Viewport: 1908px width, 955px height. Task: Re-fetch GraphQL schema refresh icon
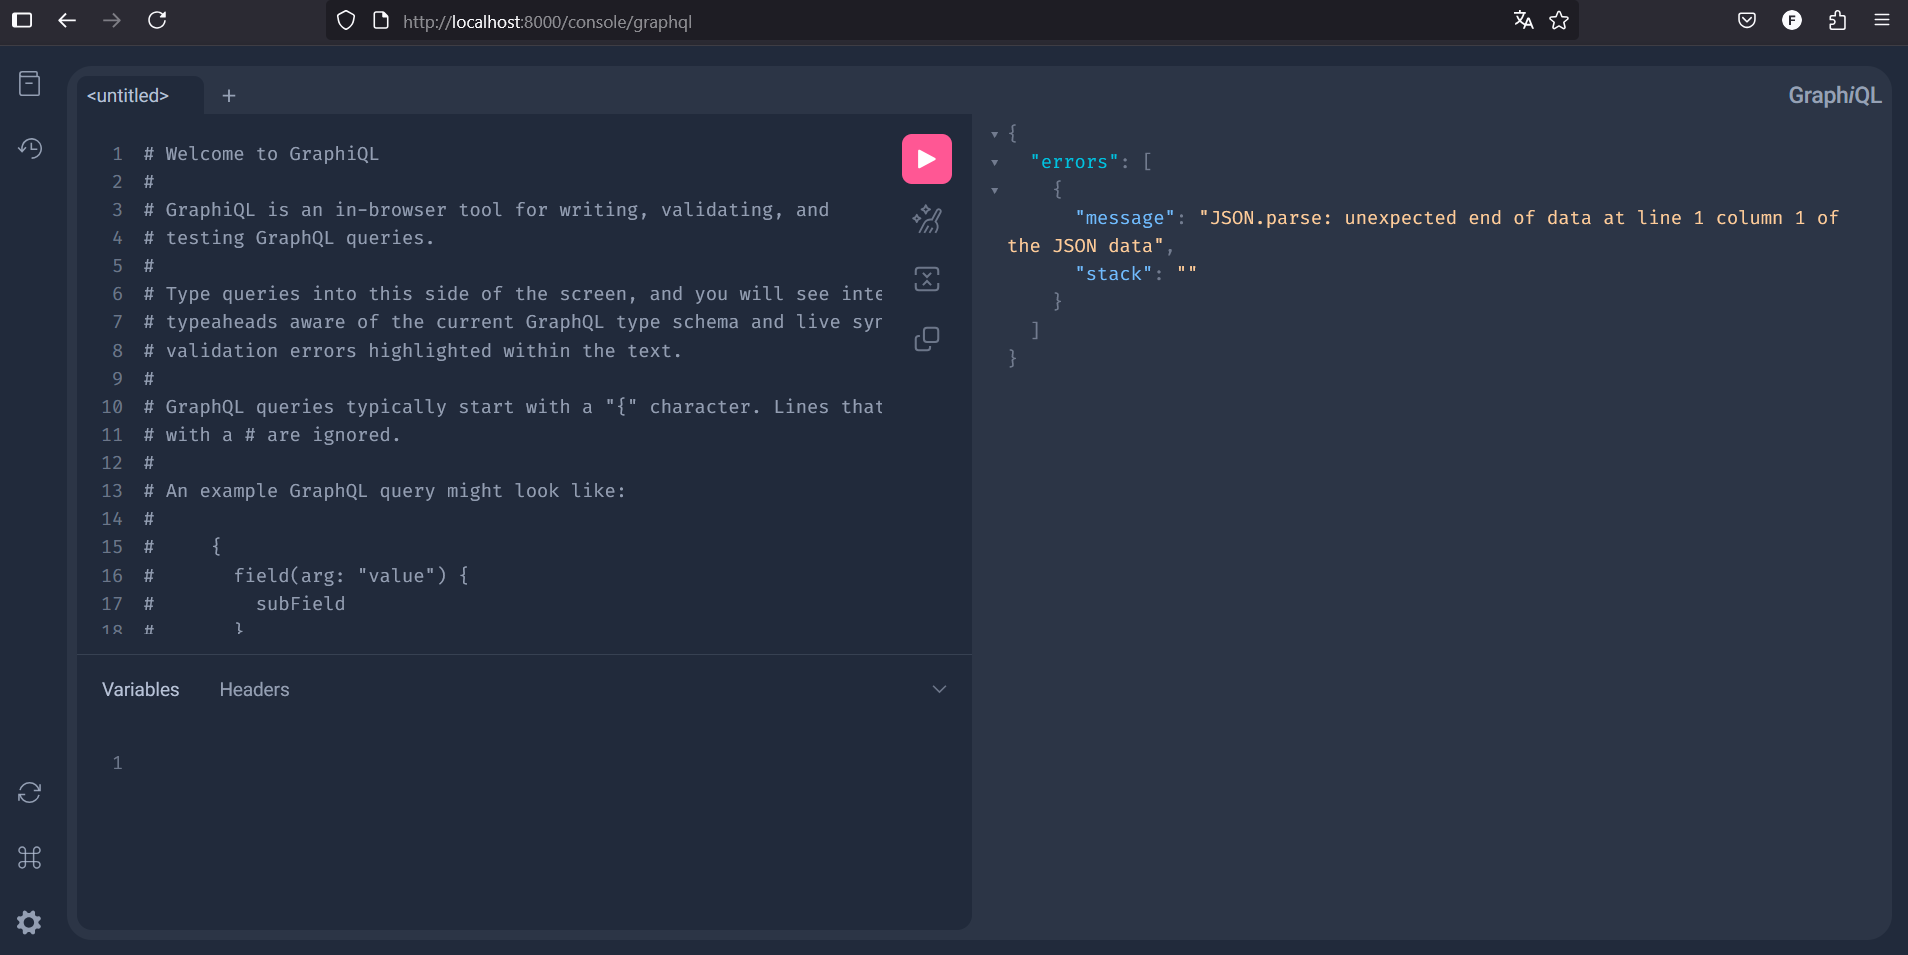30,793
